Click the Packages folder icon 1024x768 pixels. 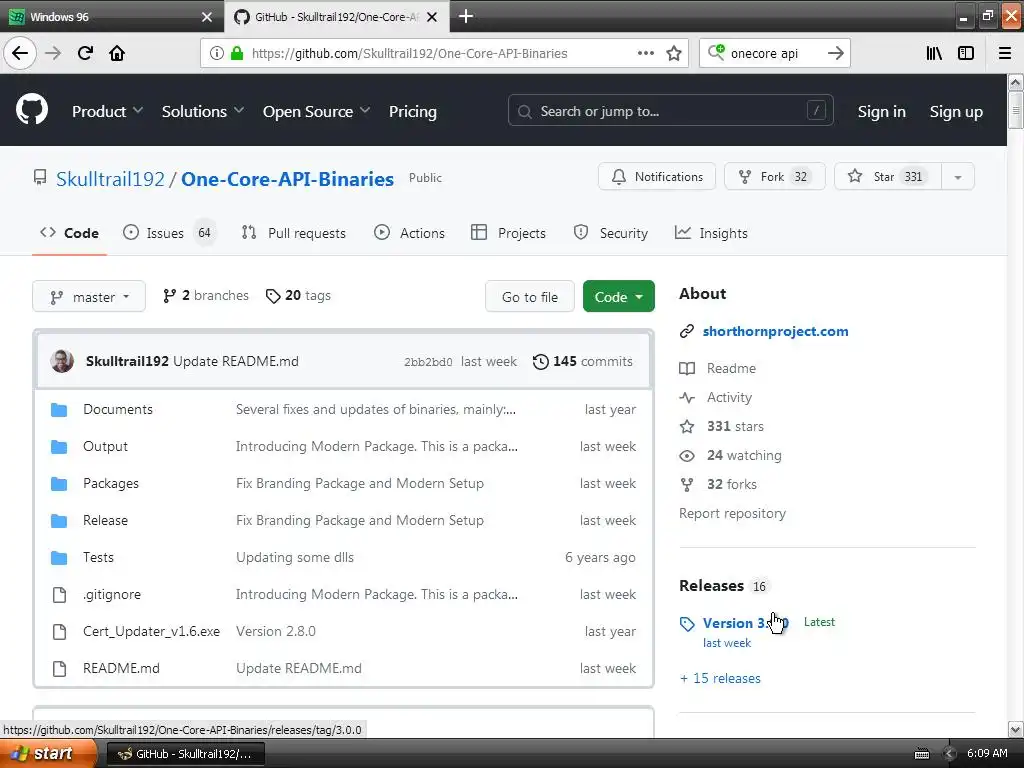tap(59, 484)
